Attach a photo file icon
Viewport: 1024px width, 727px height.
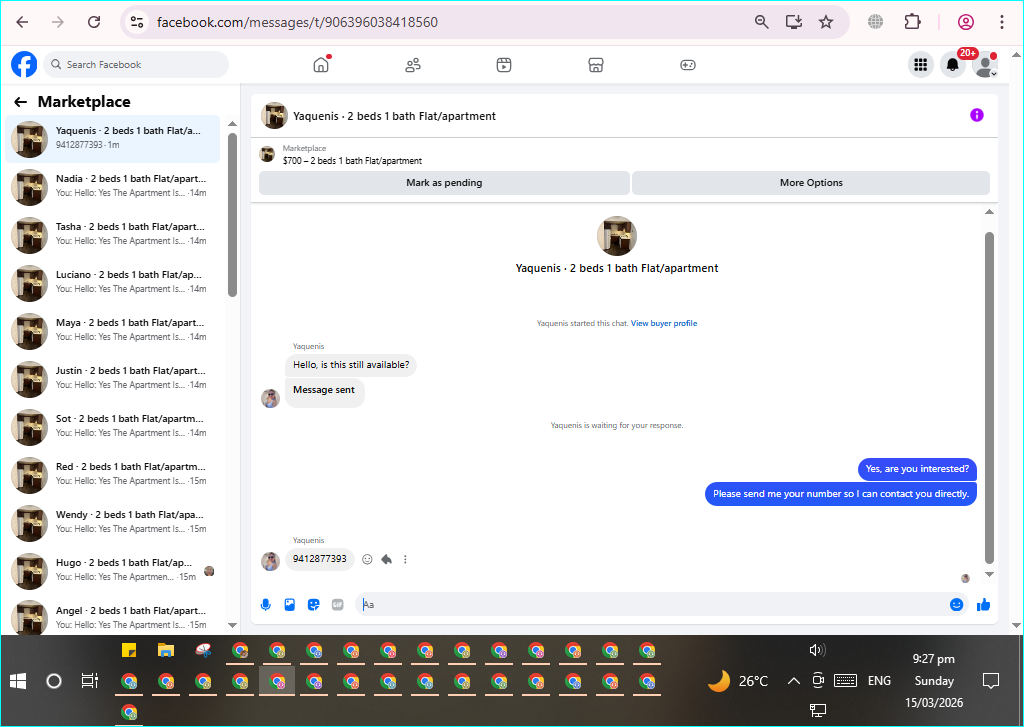(x=289, y=605)
